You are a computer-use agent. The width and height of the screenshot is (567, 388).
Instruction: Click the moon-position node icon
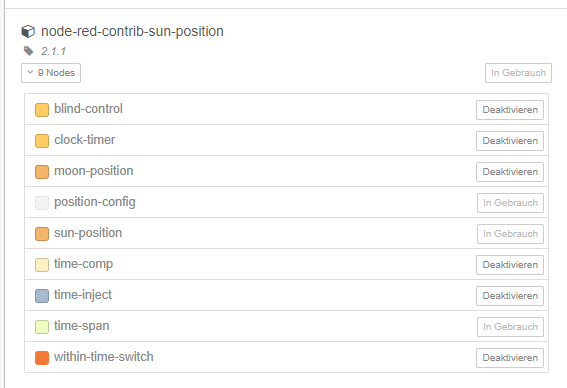point(42,172)
